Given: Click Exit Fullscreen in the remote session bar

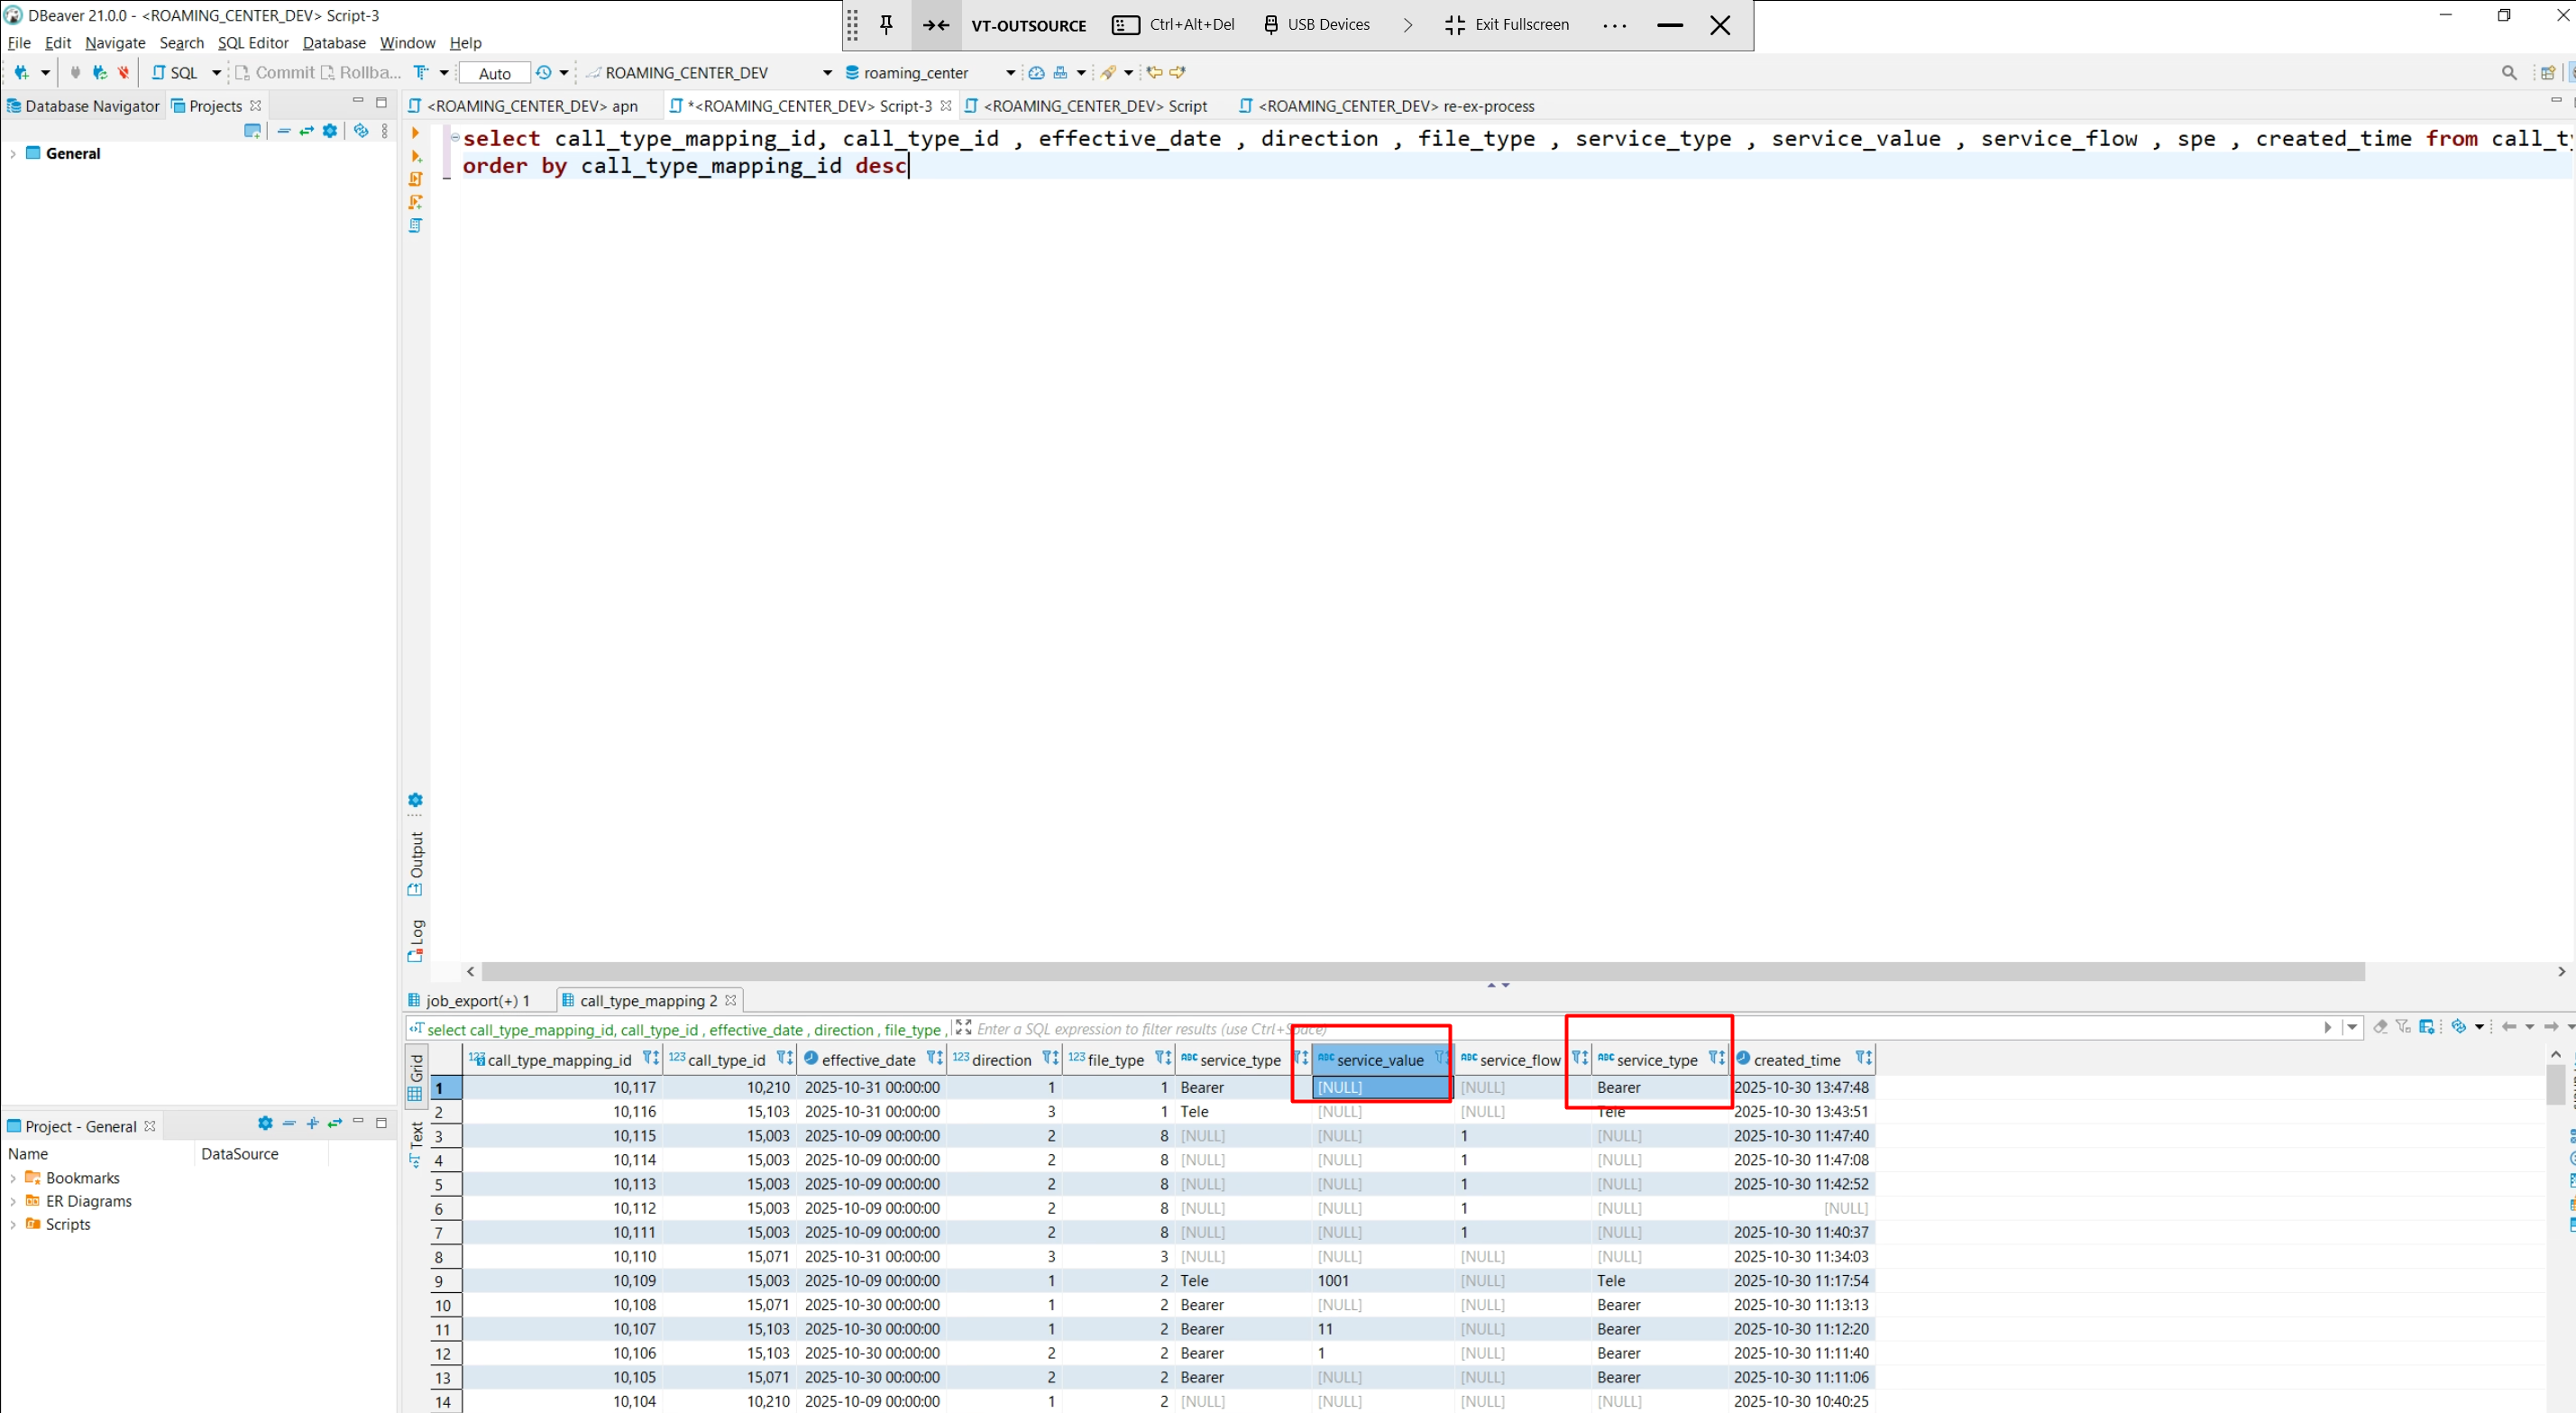Looking at the screenshot, I should [x=1507, y=25].
